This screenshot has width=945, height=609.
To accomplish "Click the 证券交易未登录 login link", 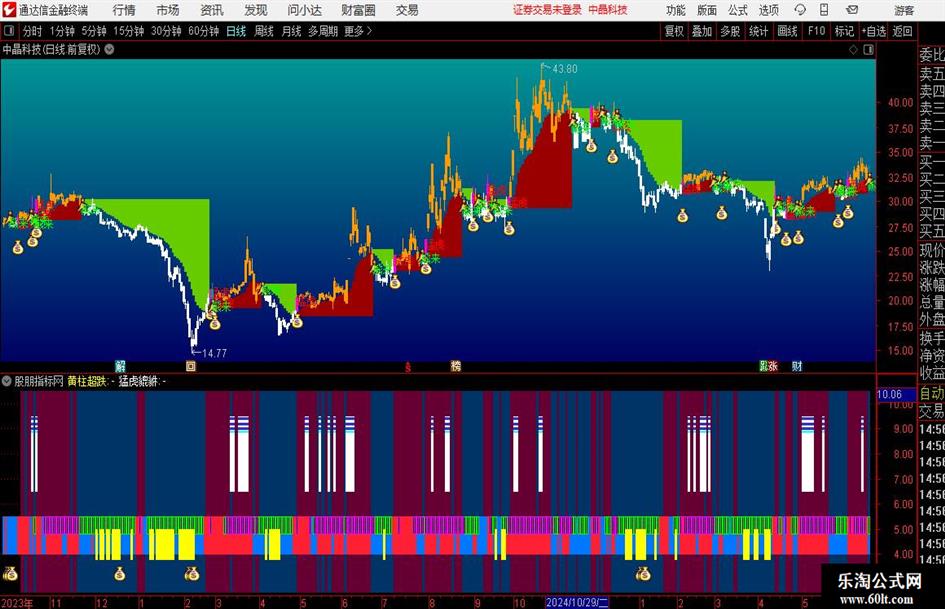I will 547,10.
